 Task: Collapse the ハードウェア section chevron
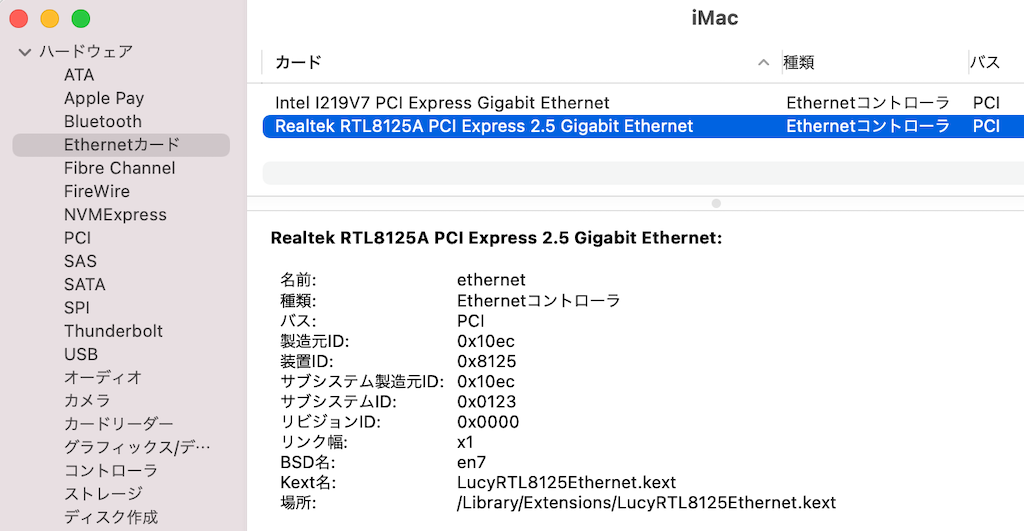point(25,52)
